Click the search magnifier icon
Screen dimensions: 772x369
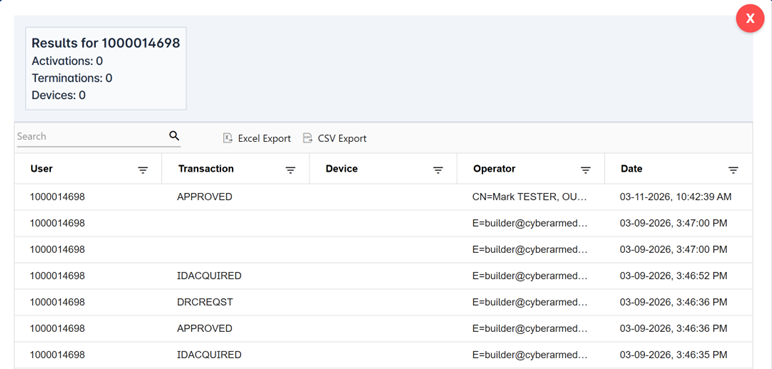click(174, 135)
